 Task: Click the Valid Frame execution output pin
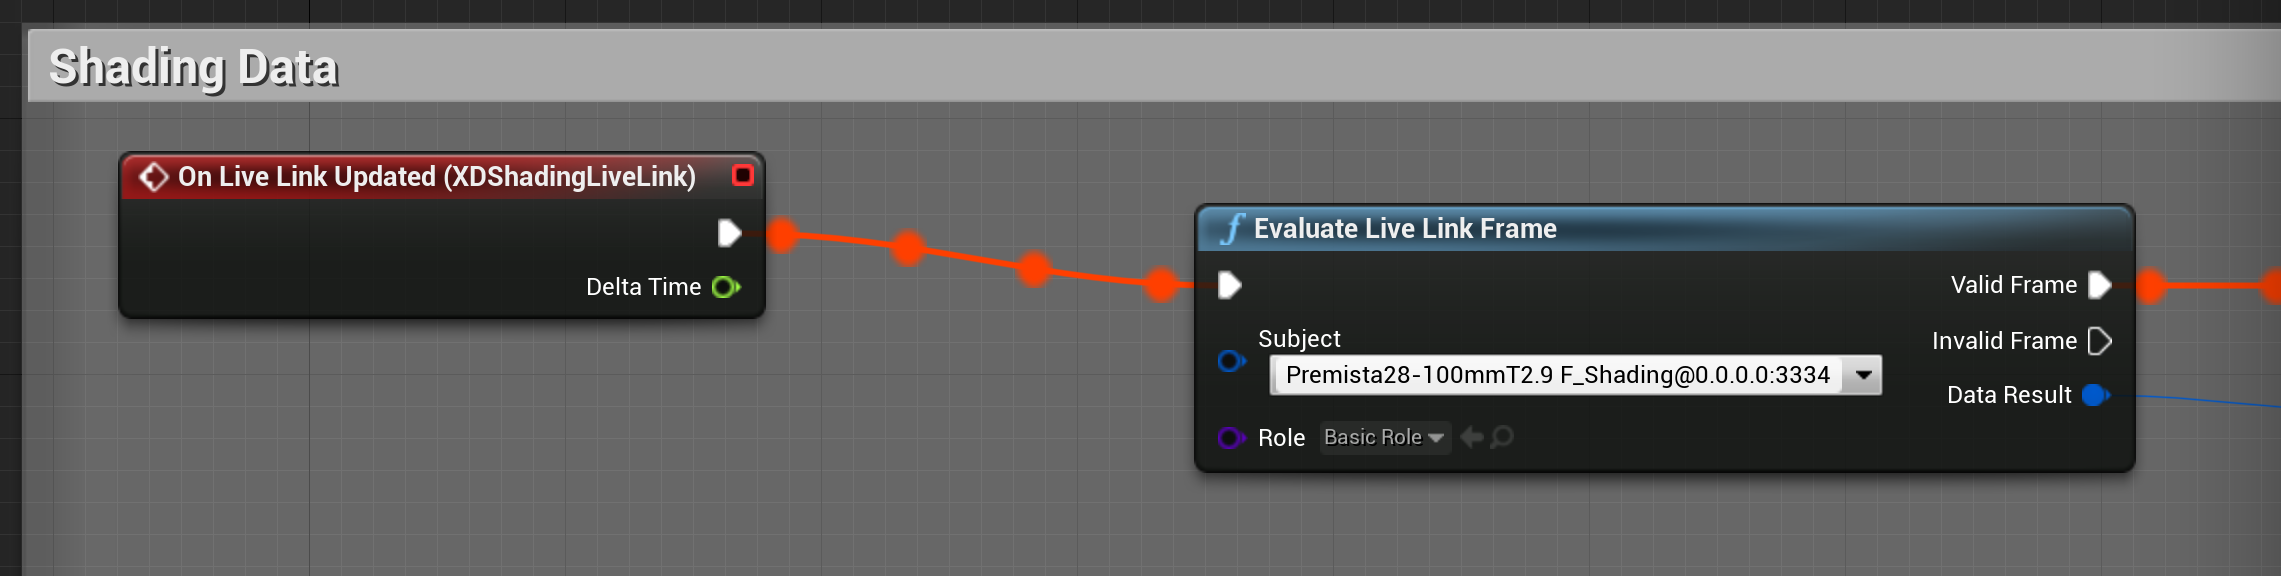click(x=2100, y=285)
